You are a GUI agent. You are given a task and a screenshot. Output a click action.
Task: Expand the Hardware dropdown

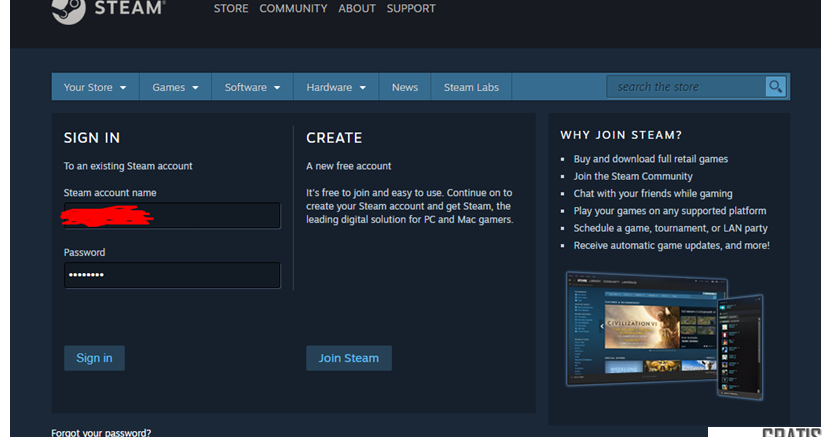pyautogui.click(x=336, y=87)
